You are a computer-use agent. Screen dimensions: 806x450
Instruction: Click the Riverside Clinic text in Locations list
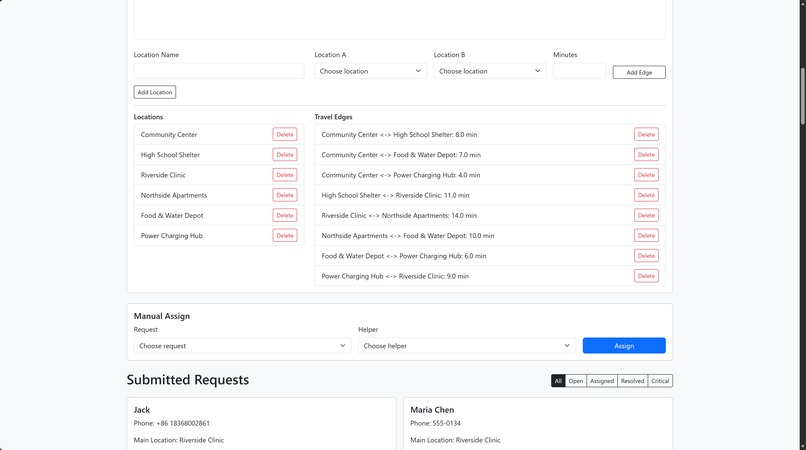163,175
